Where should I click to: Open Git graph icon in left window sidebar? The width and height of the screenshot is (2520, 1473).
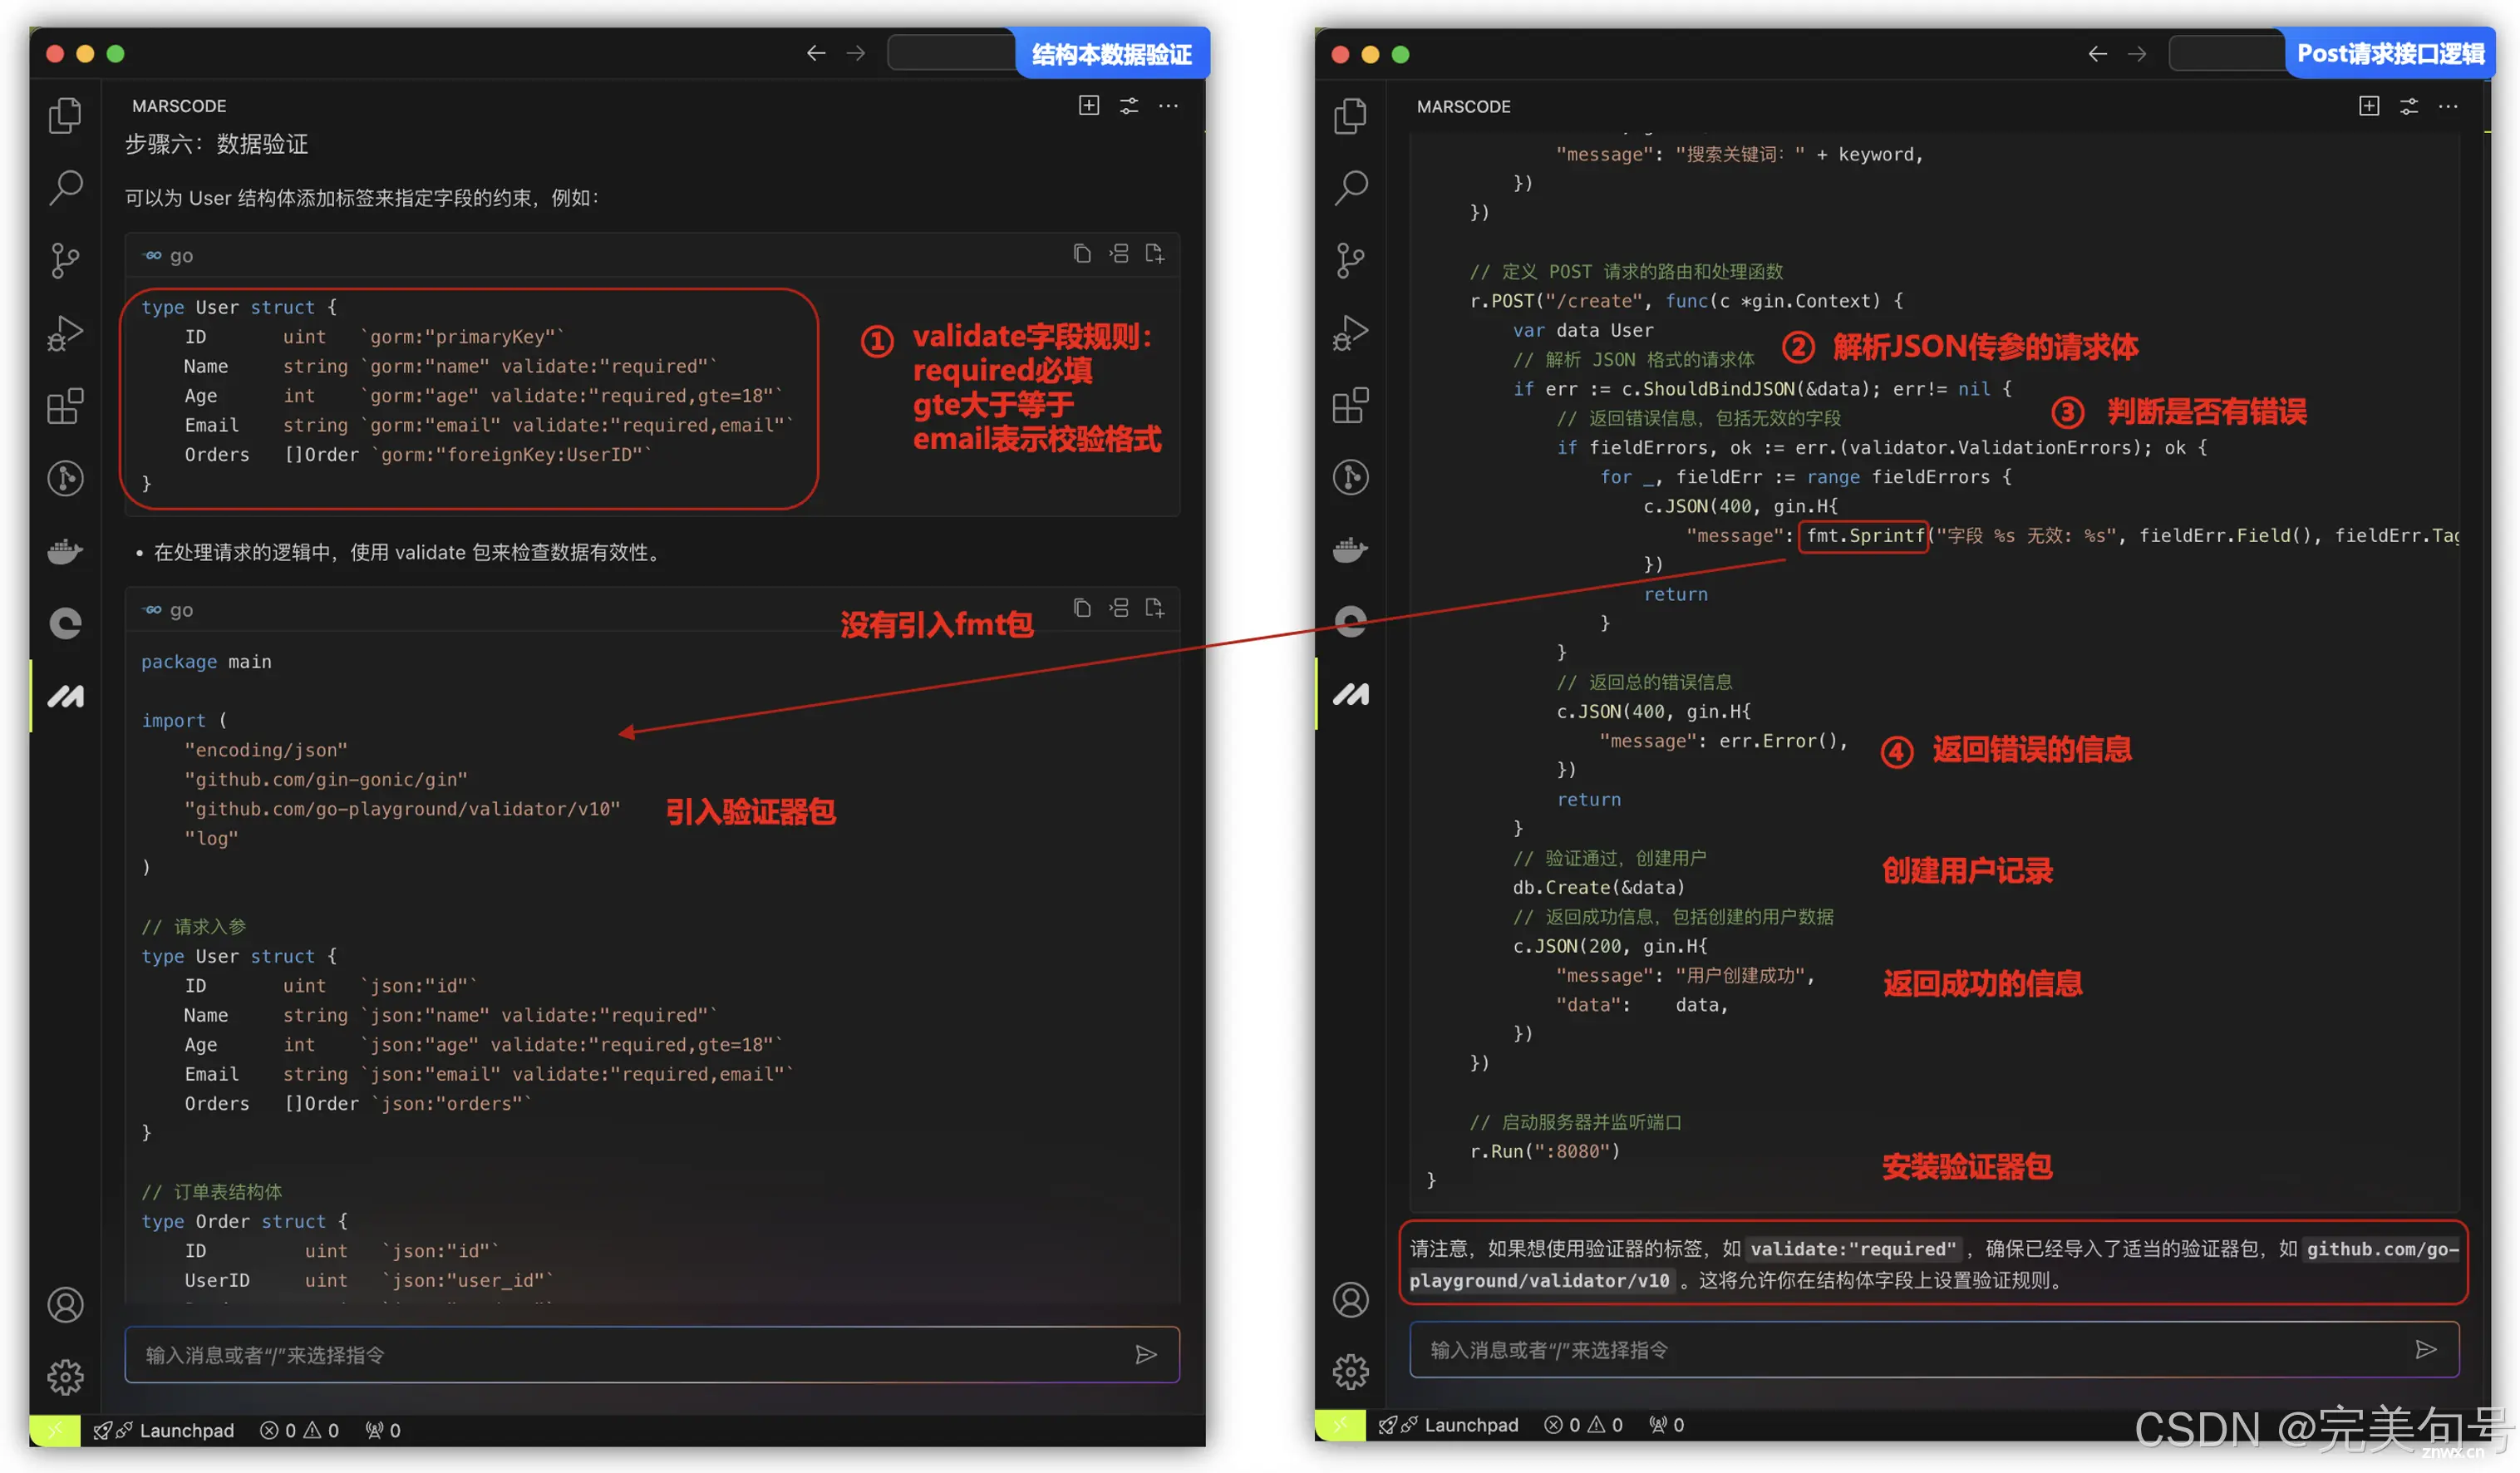pyautogui.click(x=65, y=478)
